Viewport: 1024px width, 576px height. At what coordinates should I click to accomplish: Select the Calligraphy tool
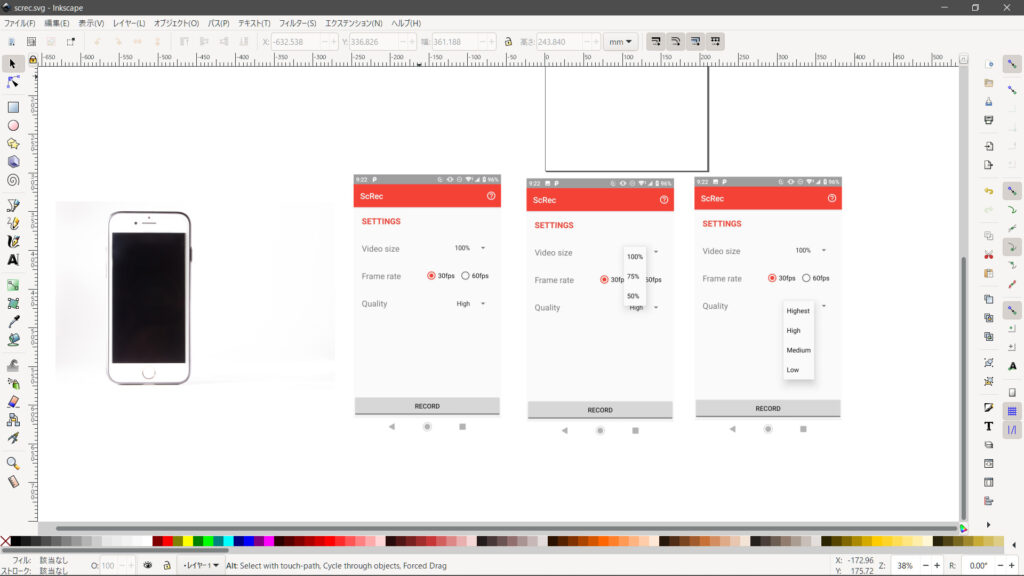click(12, 242)
